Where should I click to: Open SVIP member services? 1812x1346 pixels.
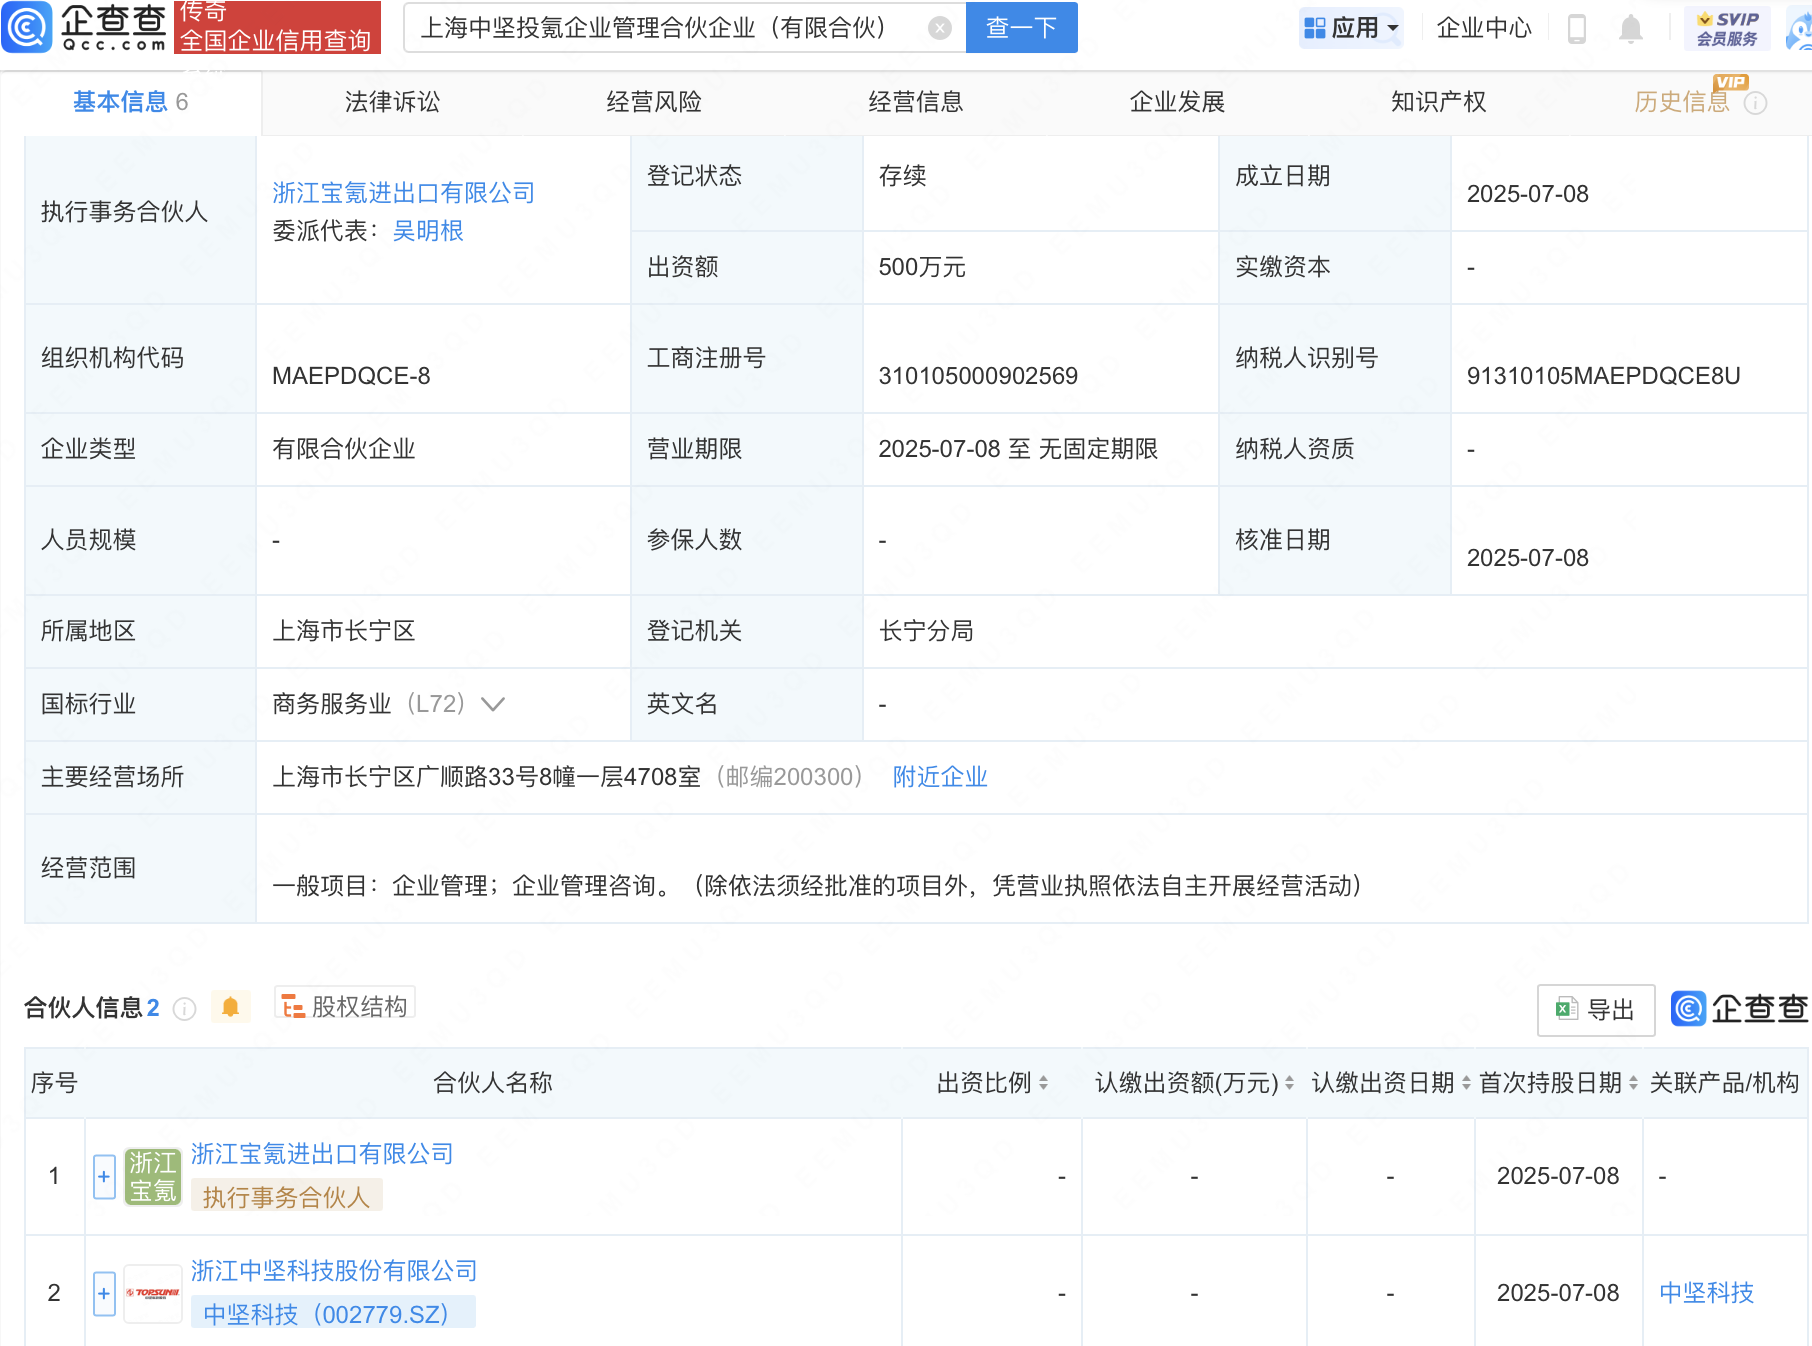pyautogui.click(x=1727, y=28)
